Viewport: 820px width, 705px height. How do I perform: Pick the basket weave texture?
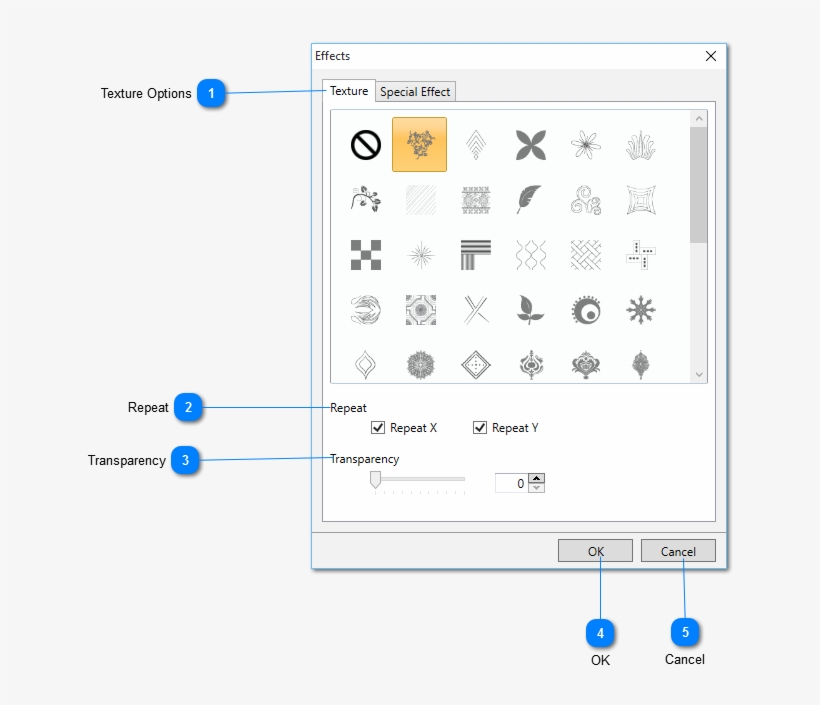[585, 255]
